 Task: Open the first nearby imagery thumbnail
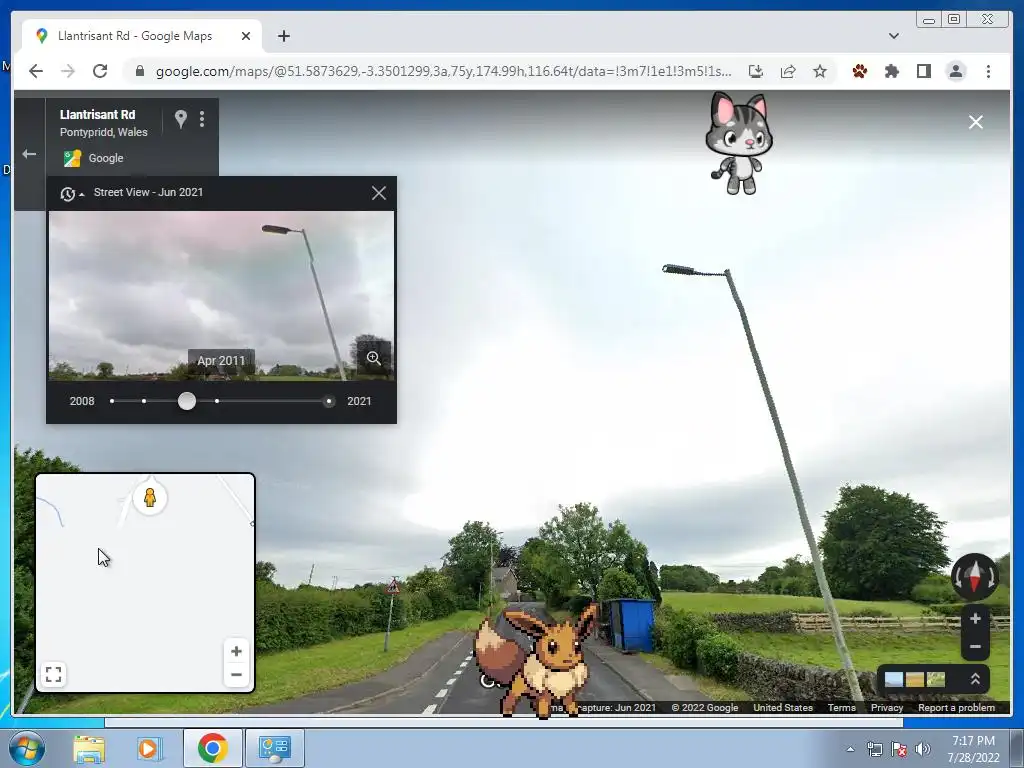point(893,679)
